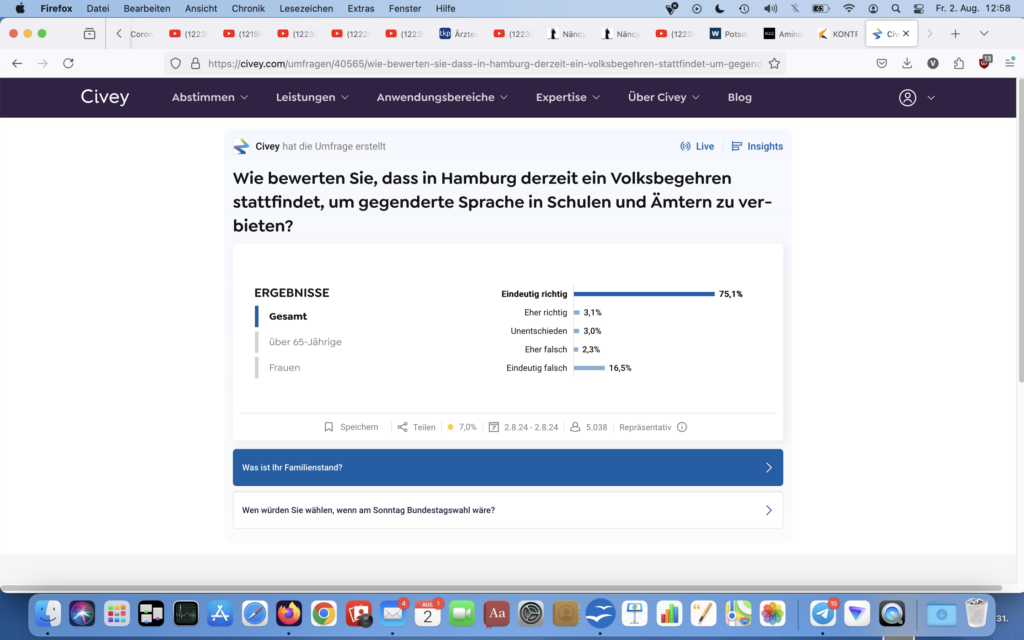Open the Anwendungsbereiche dropdown
The width and height of the screenshot is (1024, 640).
click(442, 98)
